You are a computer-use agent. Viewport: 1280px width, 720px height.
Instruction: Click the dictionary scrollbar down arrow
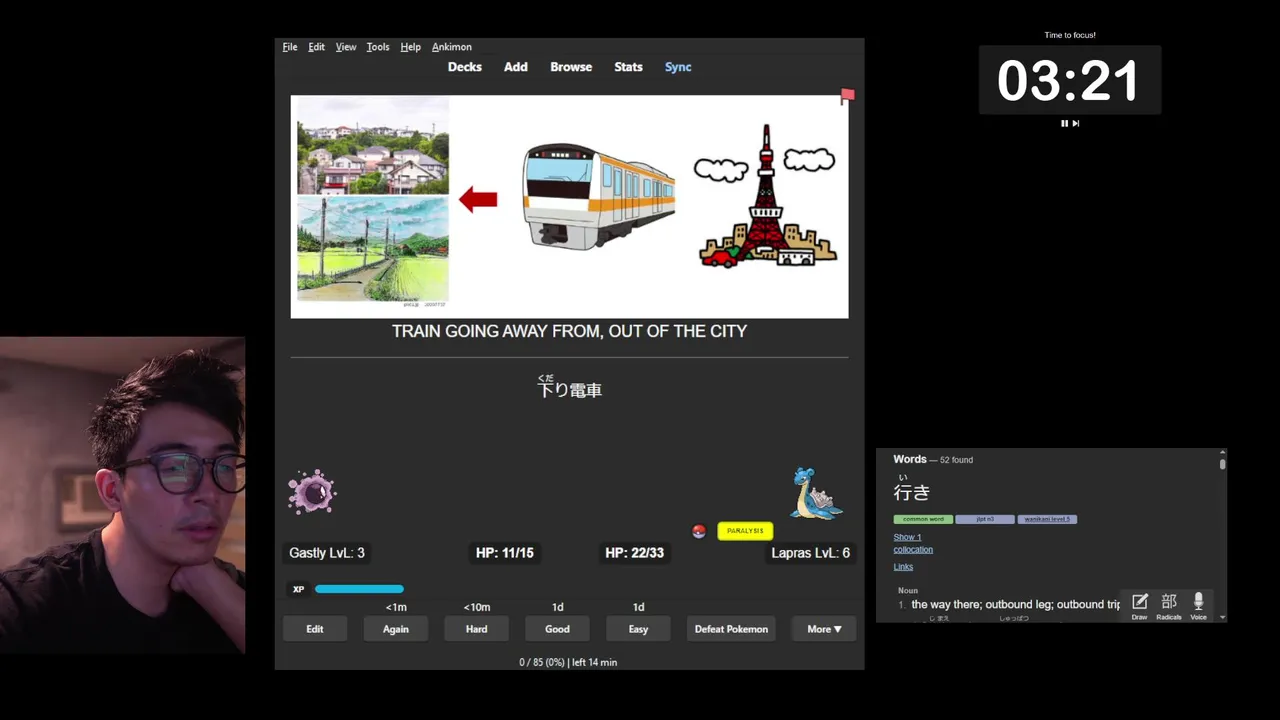click(x=1222, y=617)
